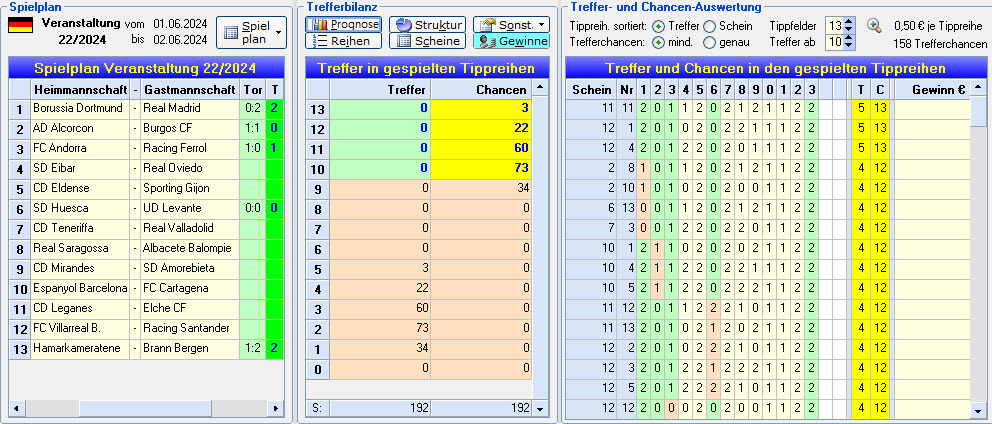Select the Espanyol Barcelona cell
The image size is (992, 424).
(80, 288)
